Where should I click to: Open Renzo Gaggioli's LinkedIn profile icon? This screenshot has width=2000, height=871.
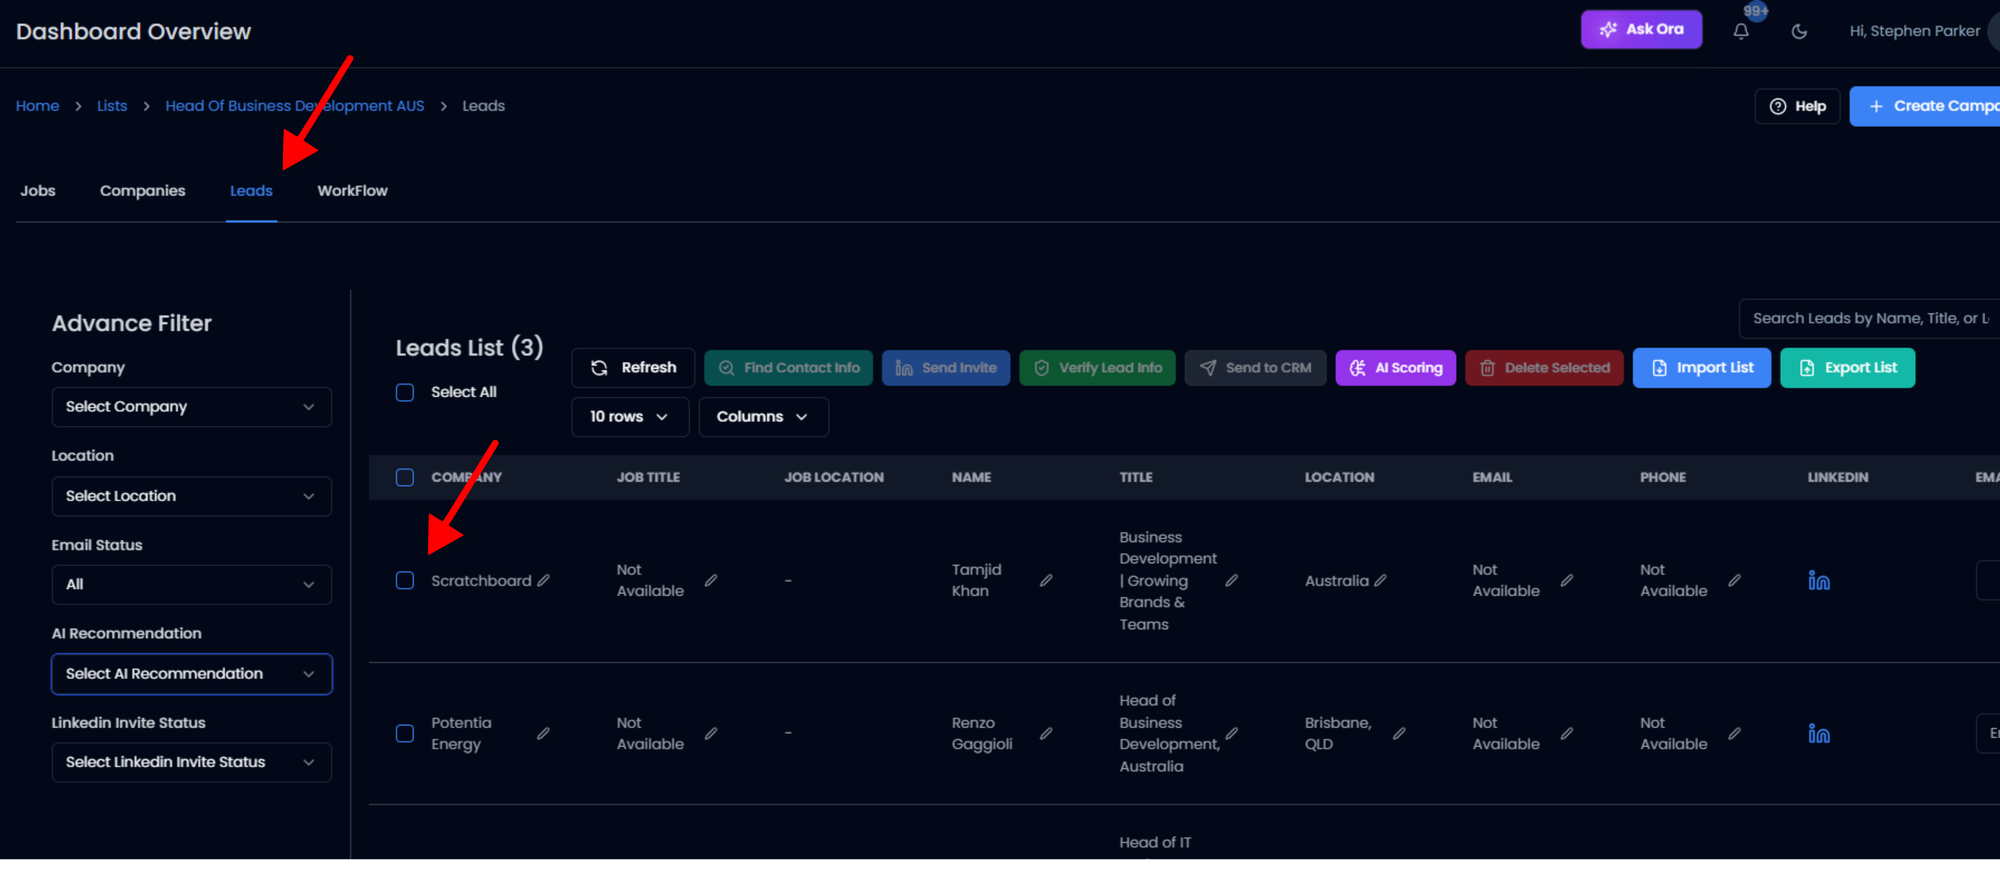[x=1818, y=734]
